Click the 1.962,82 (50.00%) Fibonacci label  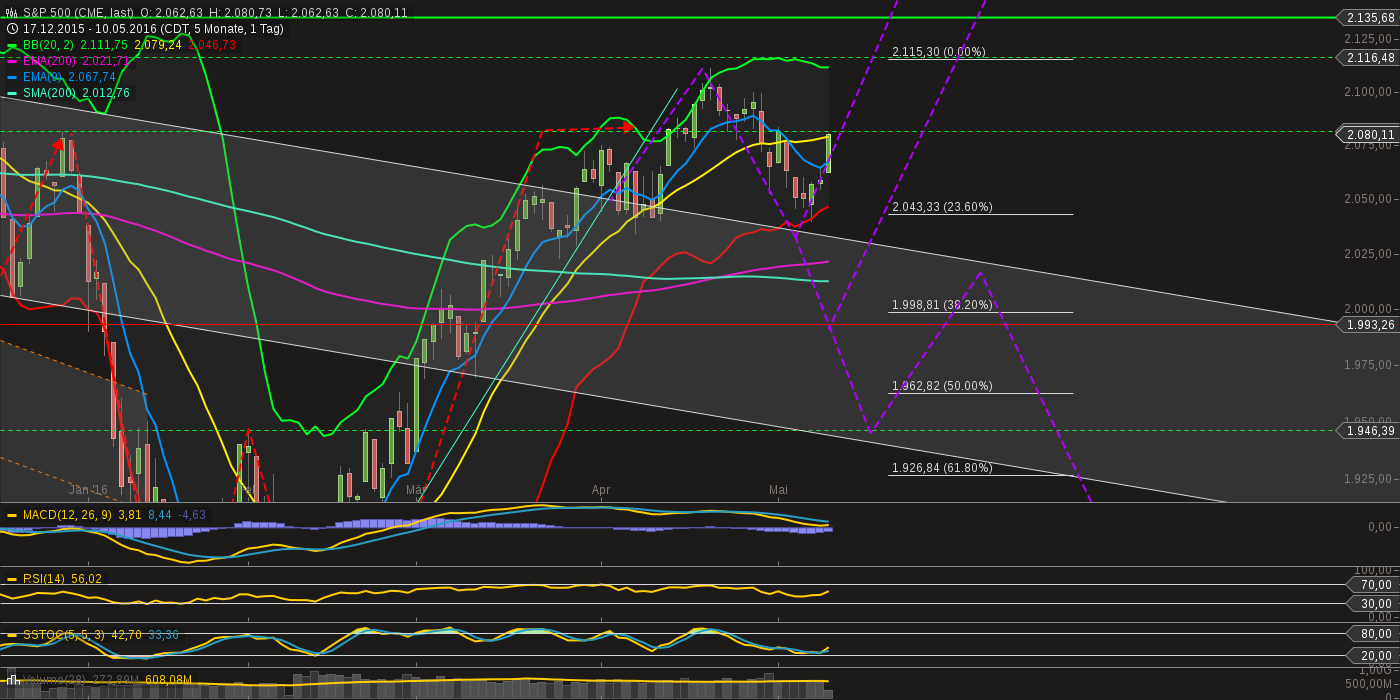(942, 386)
